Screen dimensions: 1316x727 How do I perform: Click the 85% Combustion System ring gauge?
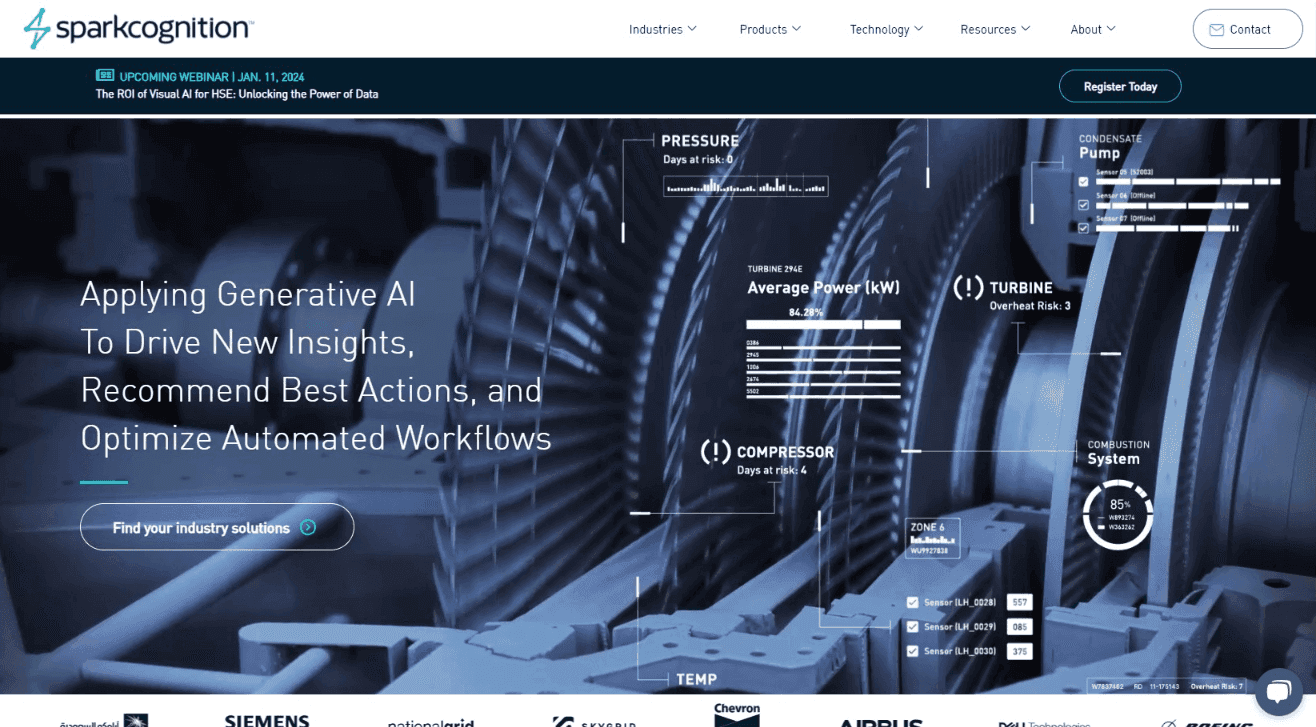click(1118, 515)
